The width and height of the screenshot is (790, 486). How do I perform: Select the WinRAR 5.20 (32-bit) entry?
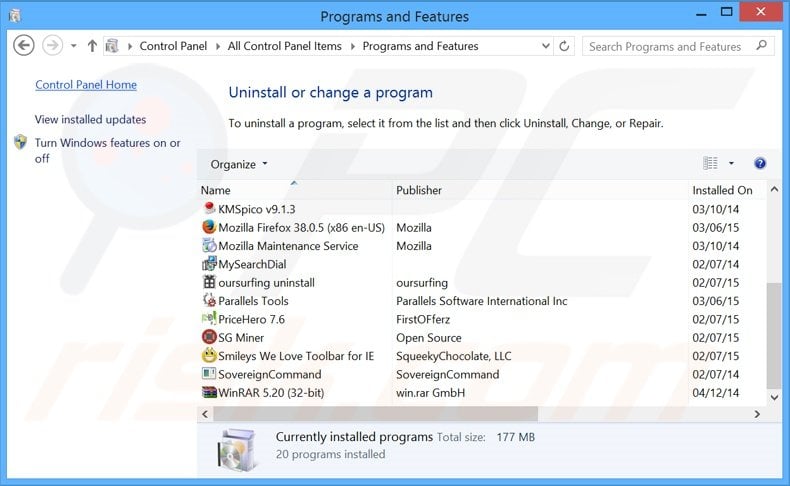271,392
